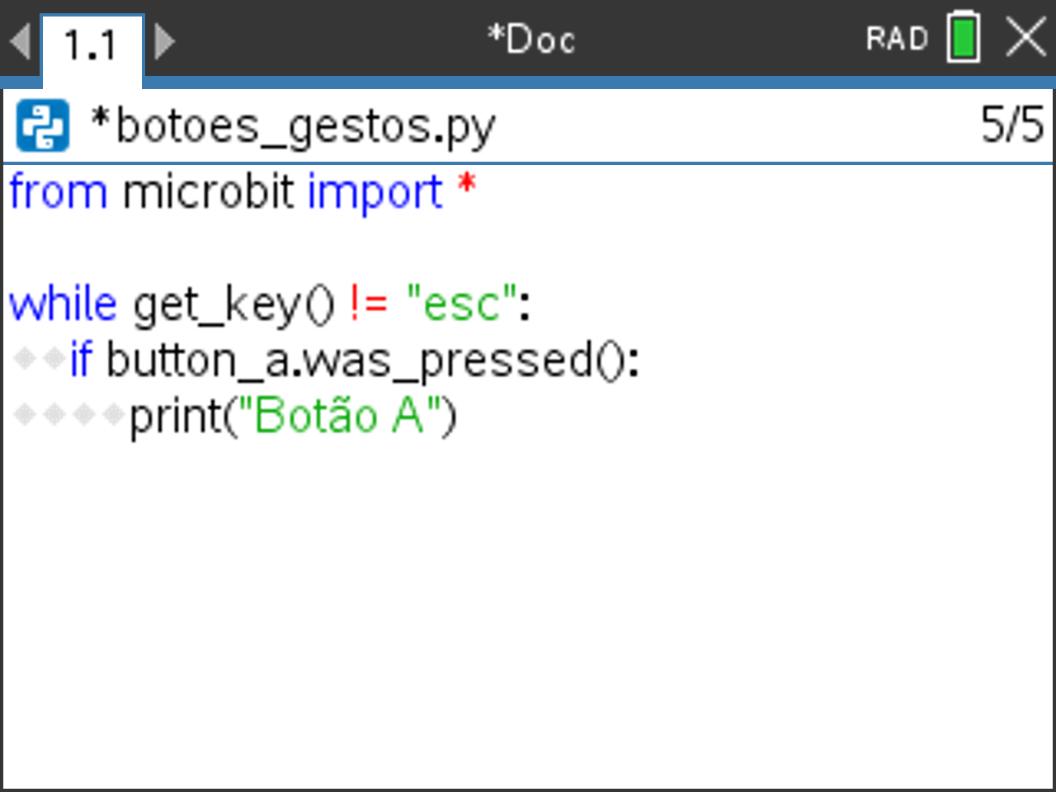Click the blue import keyword
This screenshot has height=792, width=1056.
375,194
